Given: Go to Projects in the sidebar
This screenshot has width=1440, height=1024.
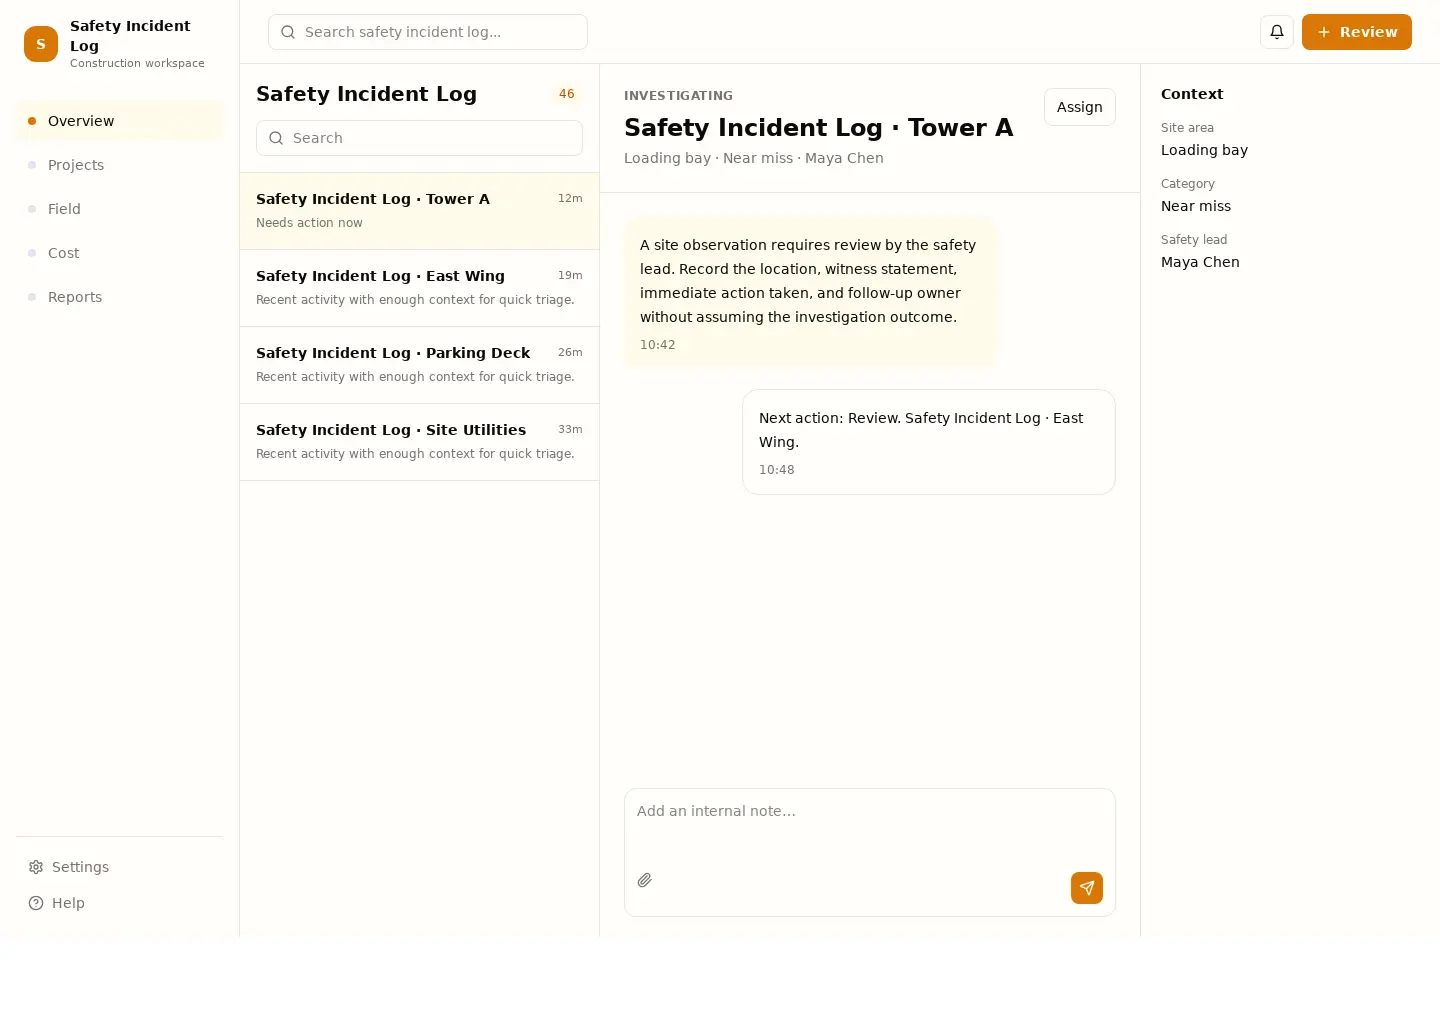Looking at the screenshot, I should point(120,165).
